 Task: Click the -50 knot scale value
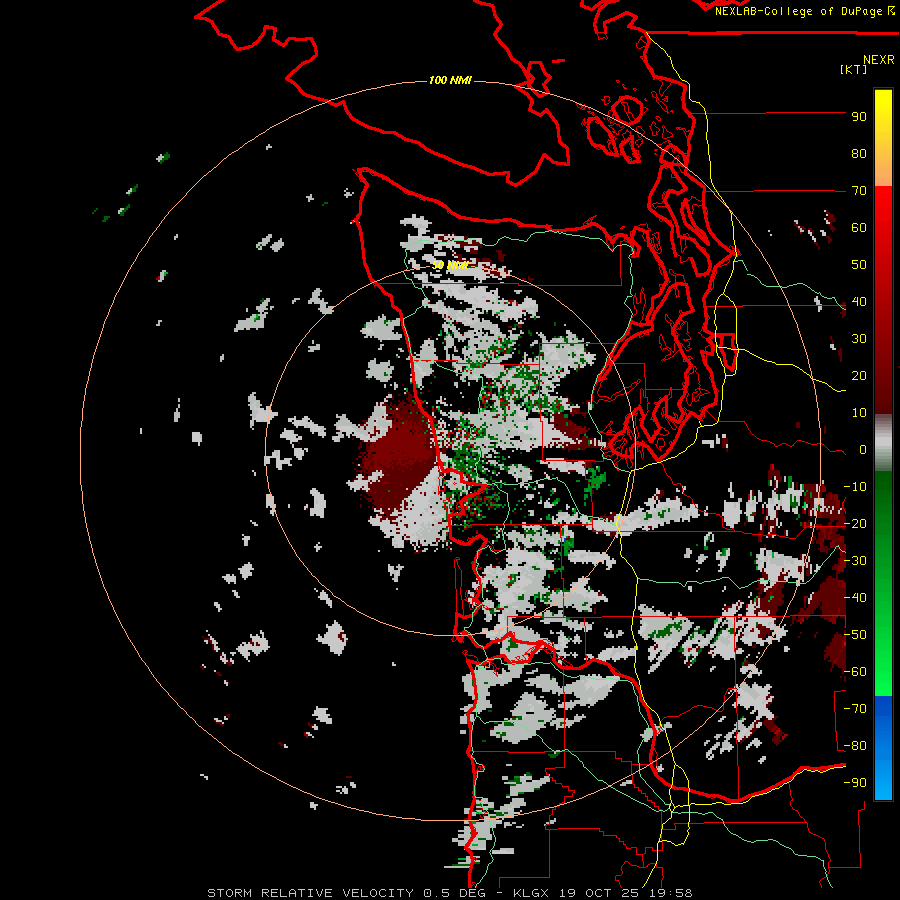coord(855,635)
